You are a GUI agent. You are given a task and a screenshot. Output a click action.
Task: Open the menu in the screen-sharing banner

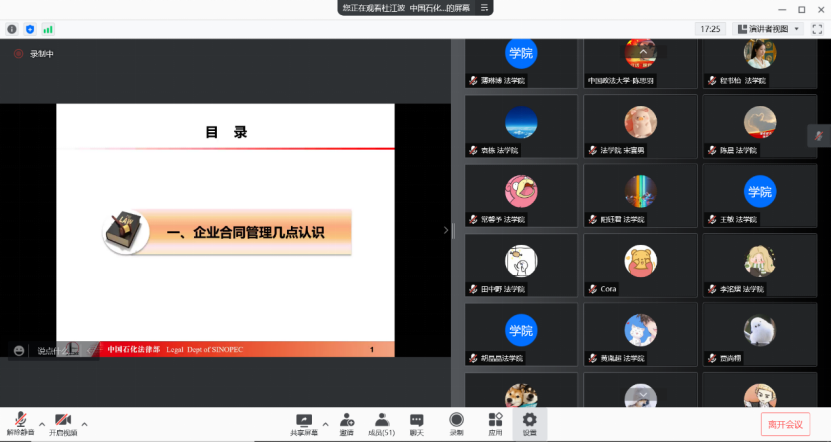[484, 7]
